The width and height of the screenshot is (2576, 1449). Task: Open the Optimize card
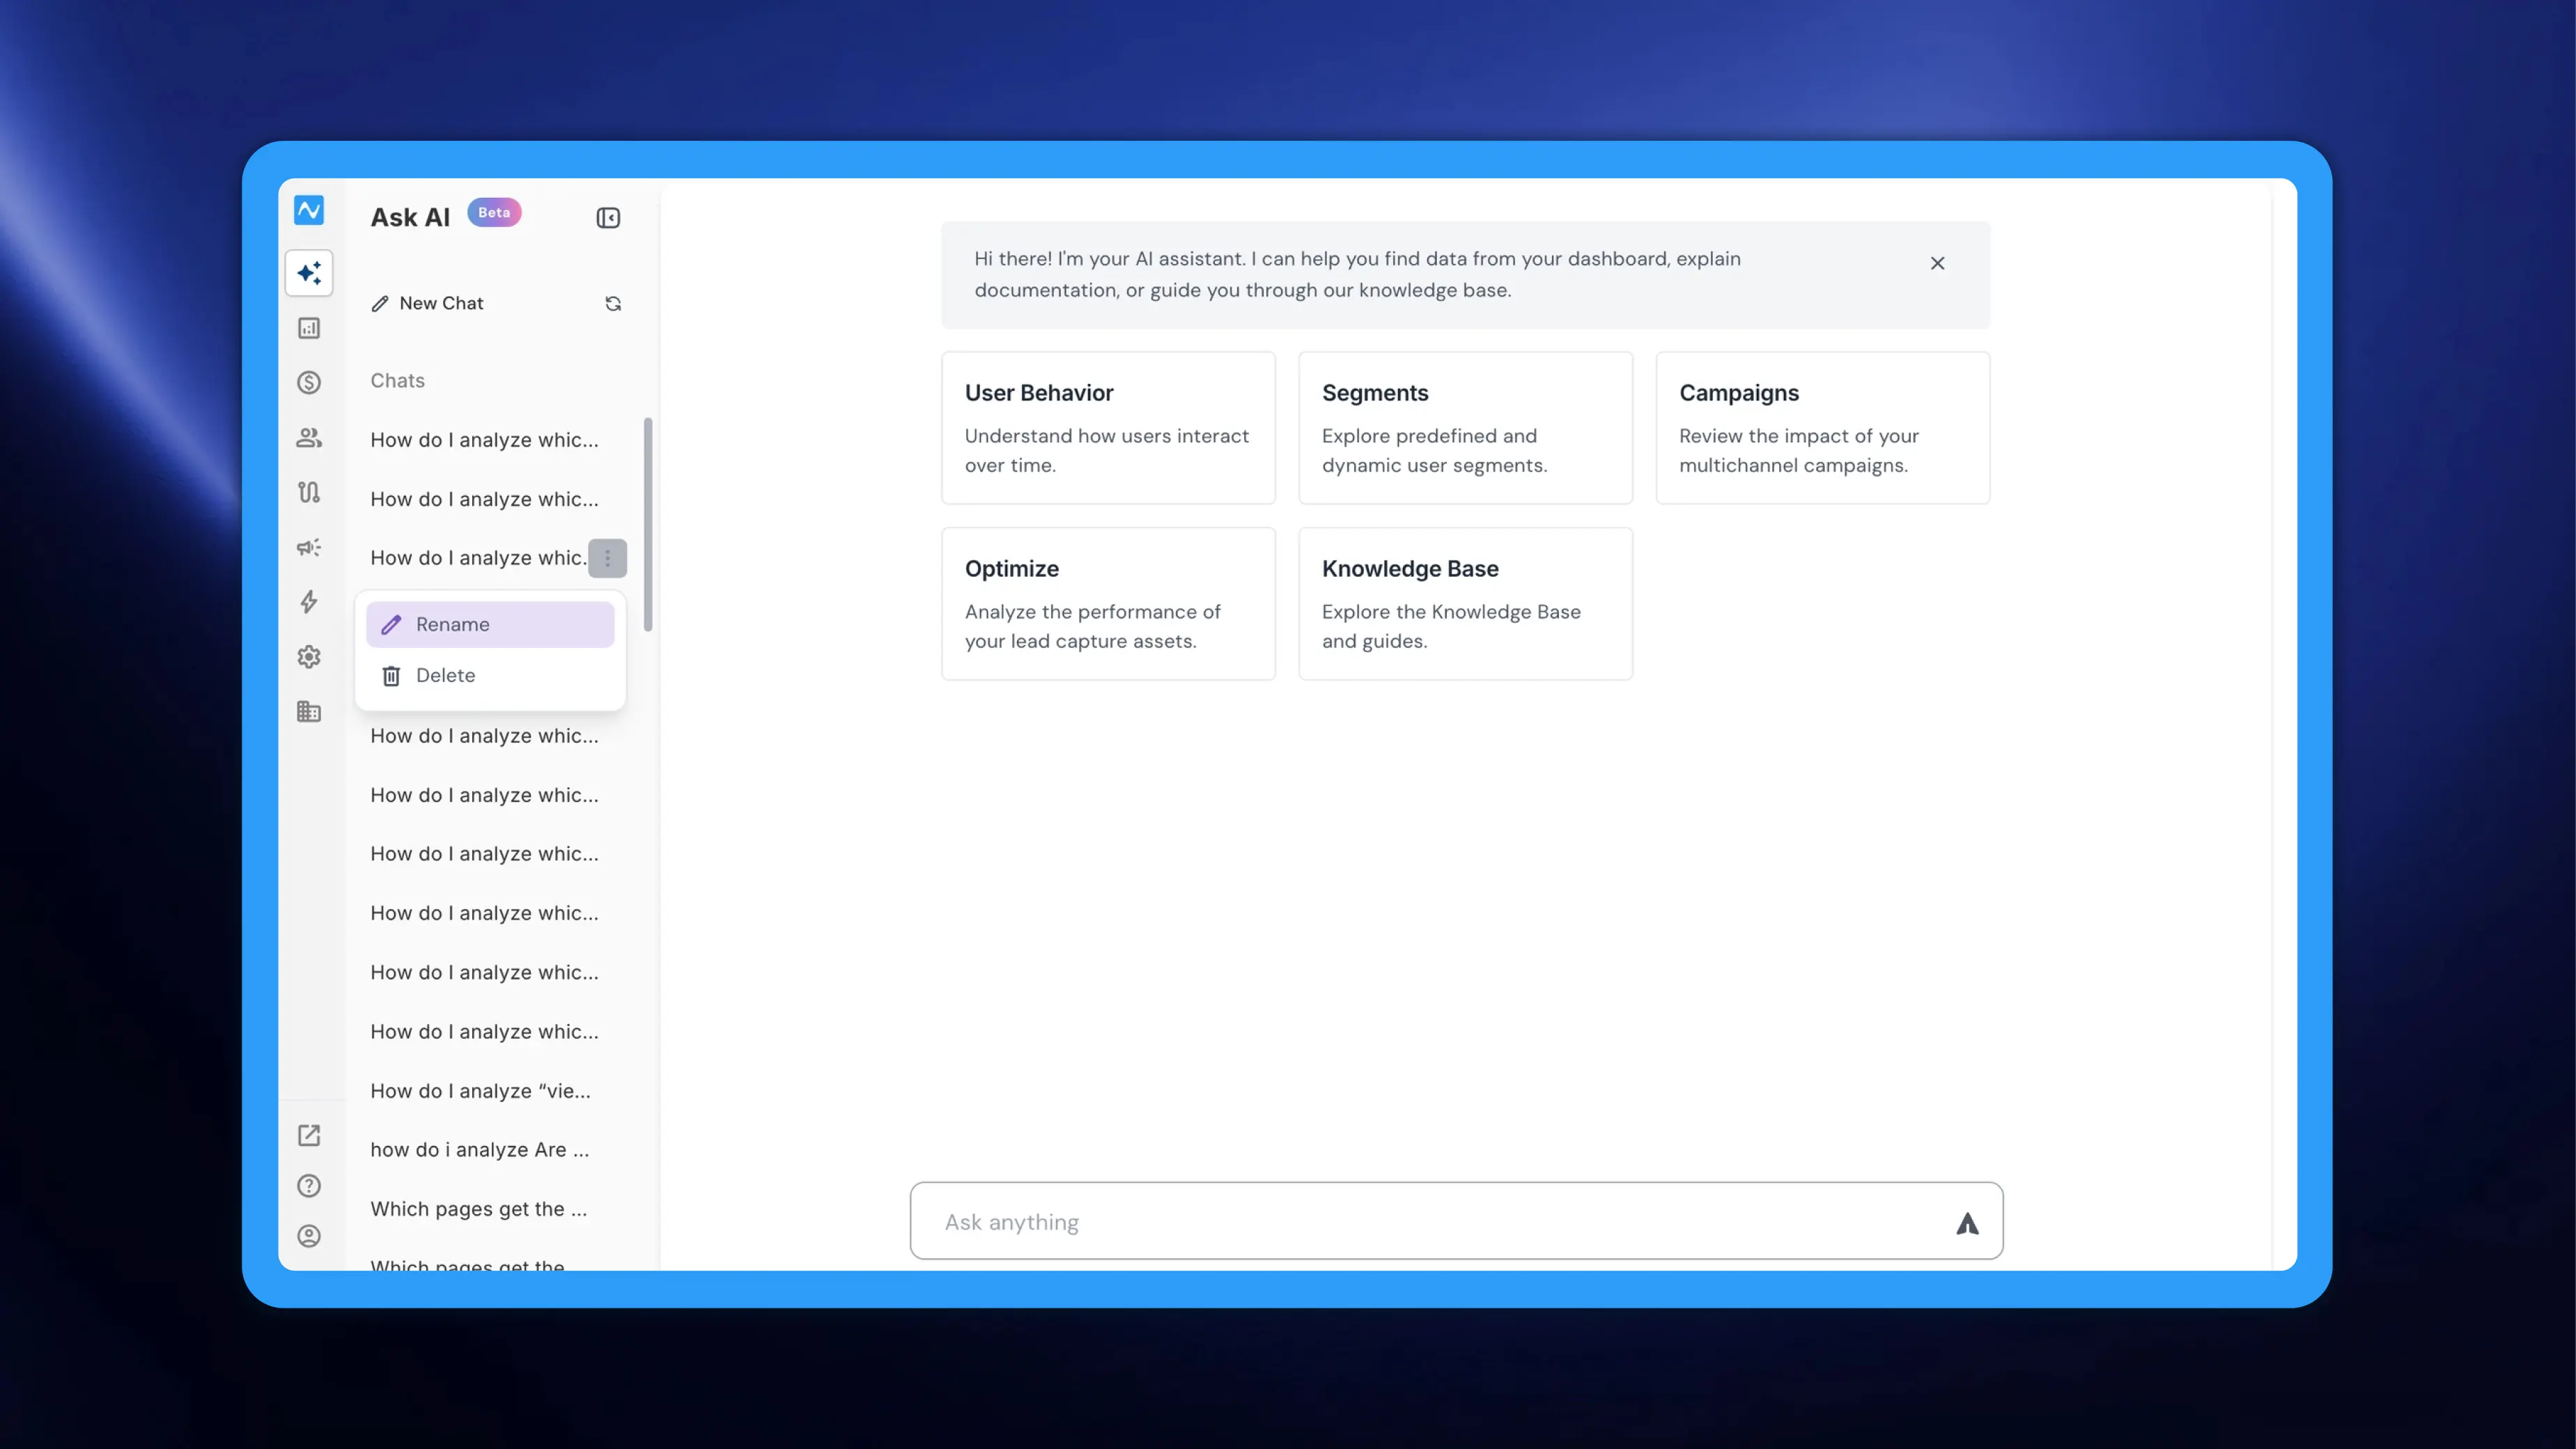(1108, 604)
